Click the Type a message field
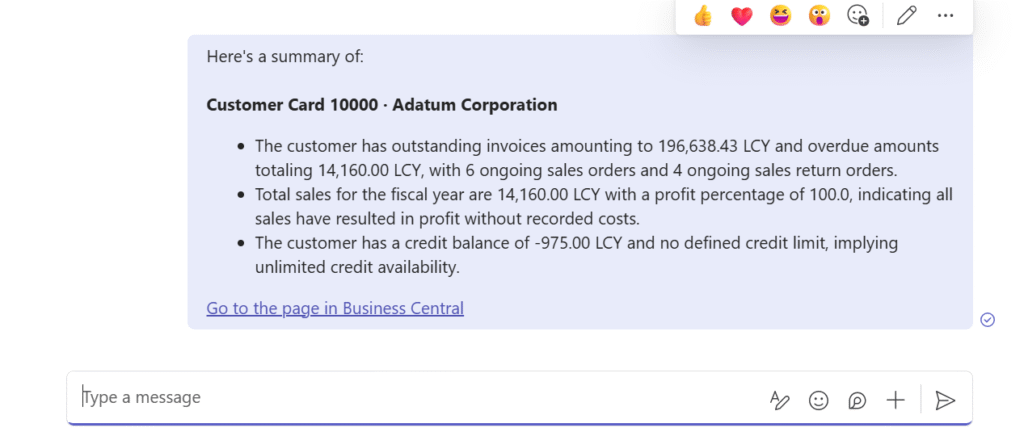1024x432 pixels. click(400, 398)
